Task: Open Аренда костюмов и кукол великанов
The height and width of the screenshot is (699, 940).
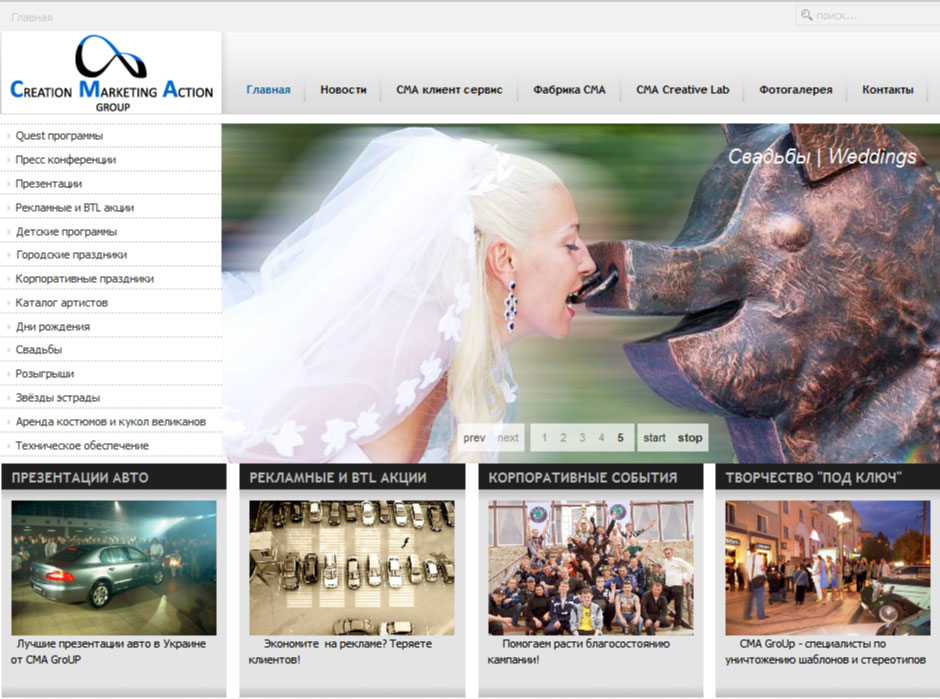Action: pyautogui.click(x=110, y=421)
